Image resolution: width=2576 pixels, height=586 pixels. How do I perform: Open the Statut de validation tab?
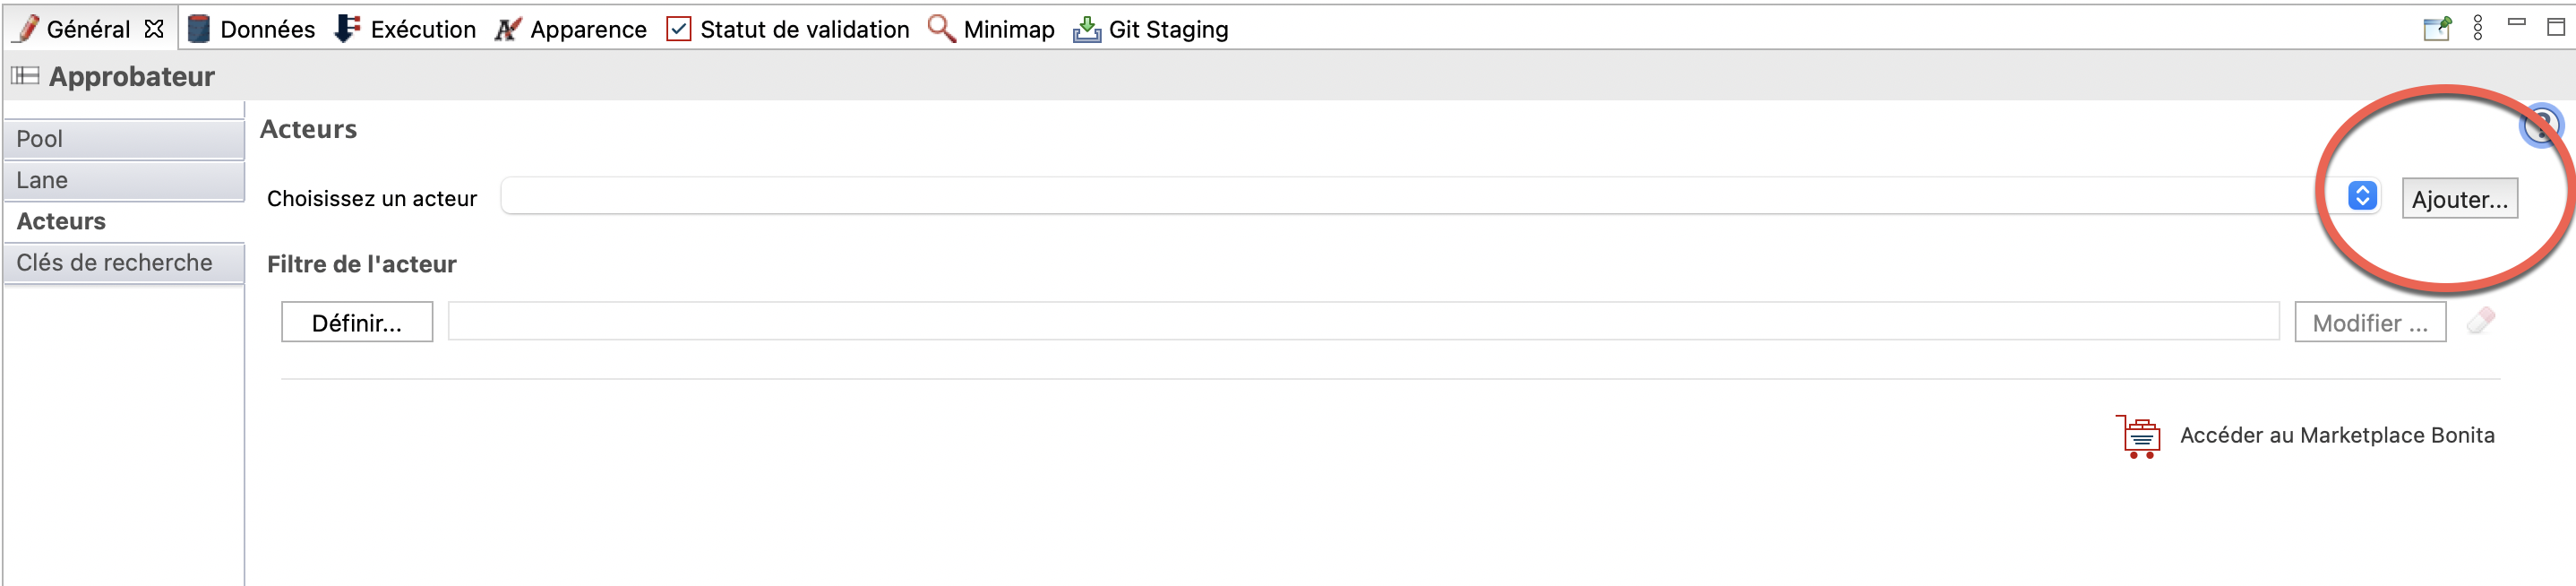pyautogui.click(x=788, y=29)
